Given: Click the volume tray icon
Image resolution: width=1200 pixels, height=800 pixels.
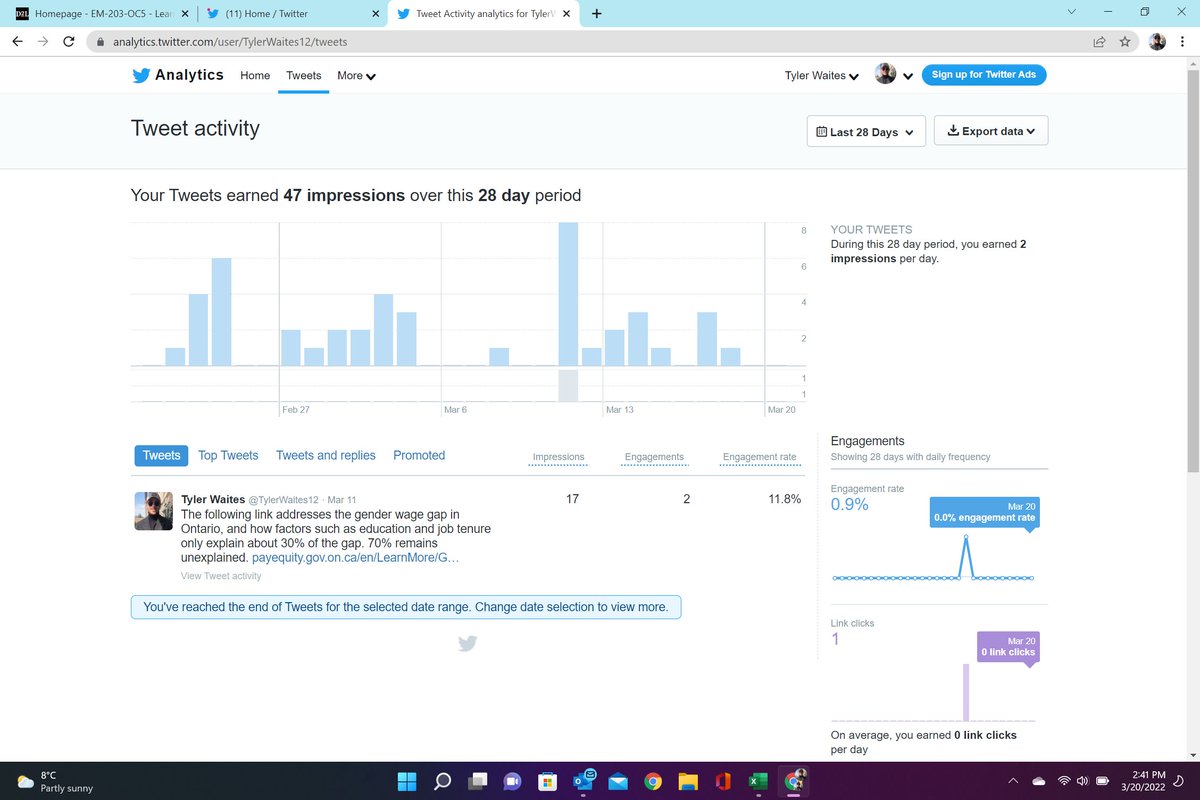Looking at the screenshot, I should (x=1084, y=781).
